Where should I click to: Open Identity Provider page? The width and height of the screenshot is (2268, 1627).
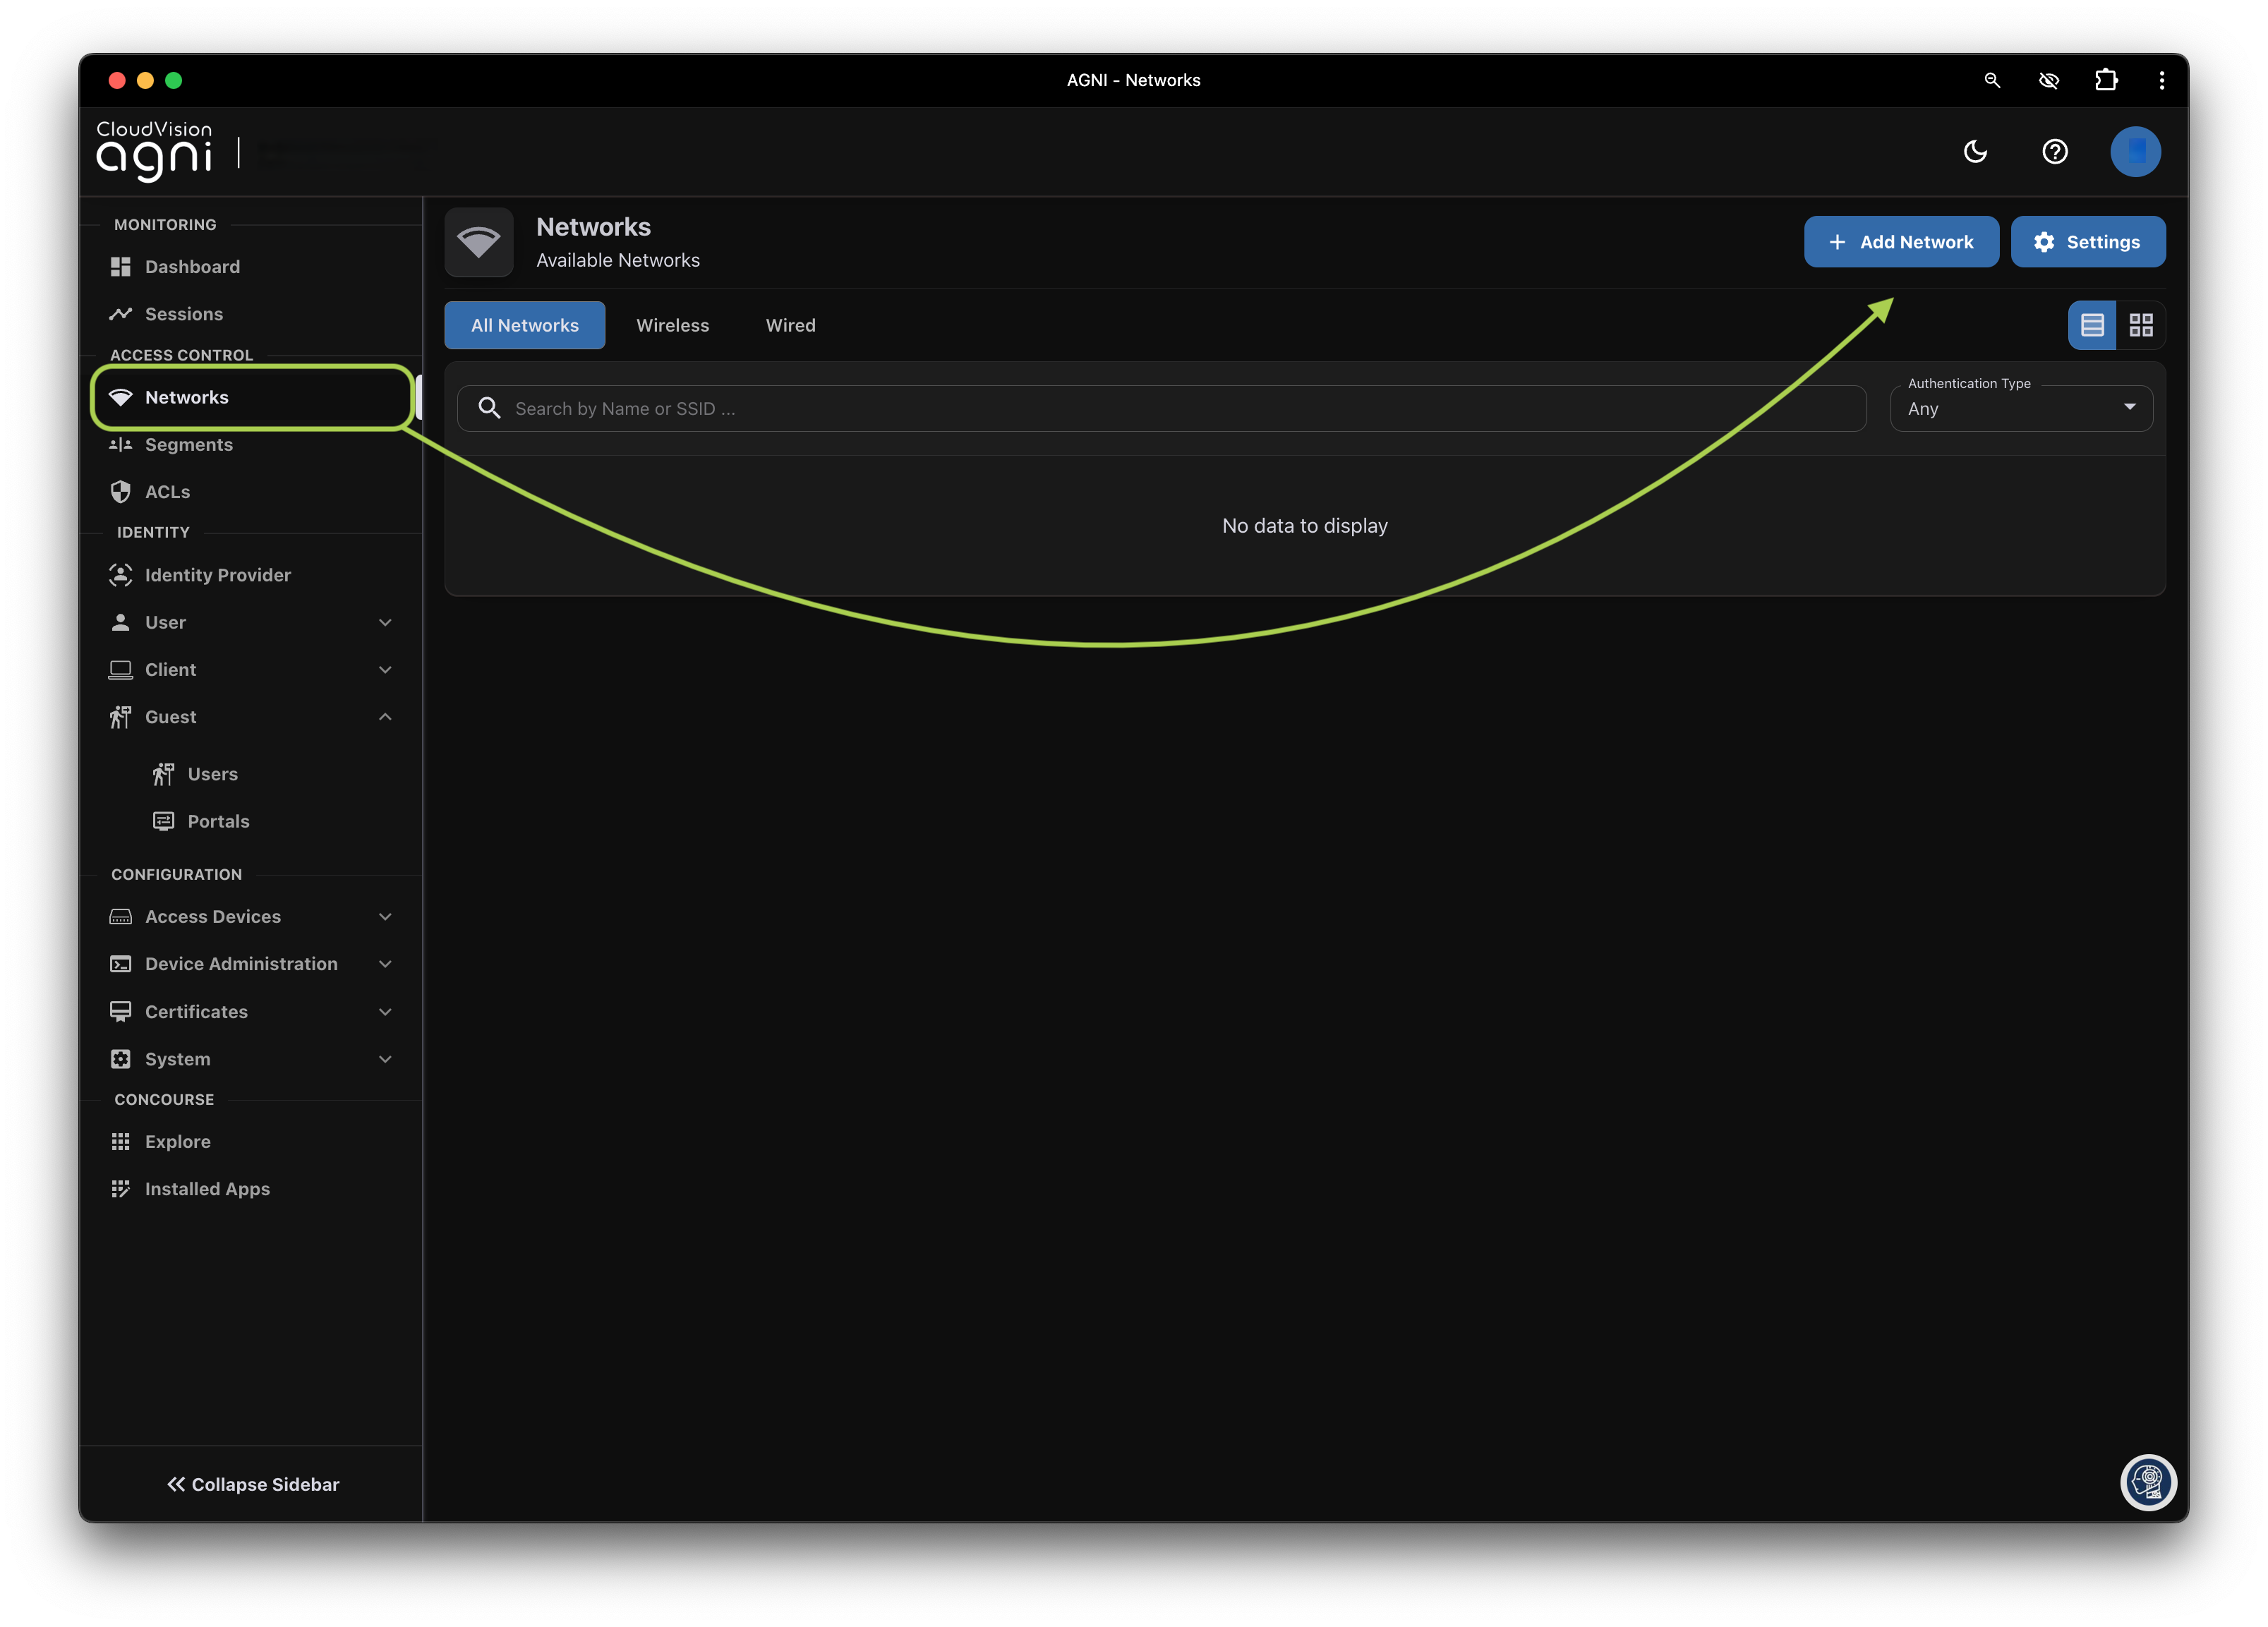click(217, 575)
